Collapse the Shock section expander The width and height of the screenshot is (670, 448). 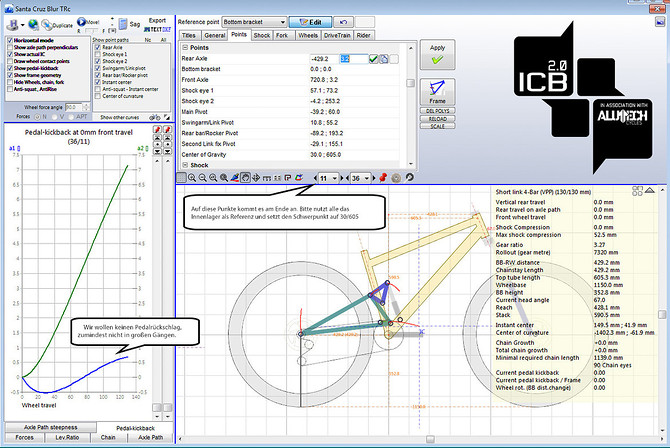click(x=185, y=165)
